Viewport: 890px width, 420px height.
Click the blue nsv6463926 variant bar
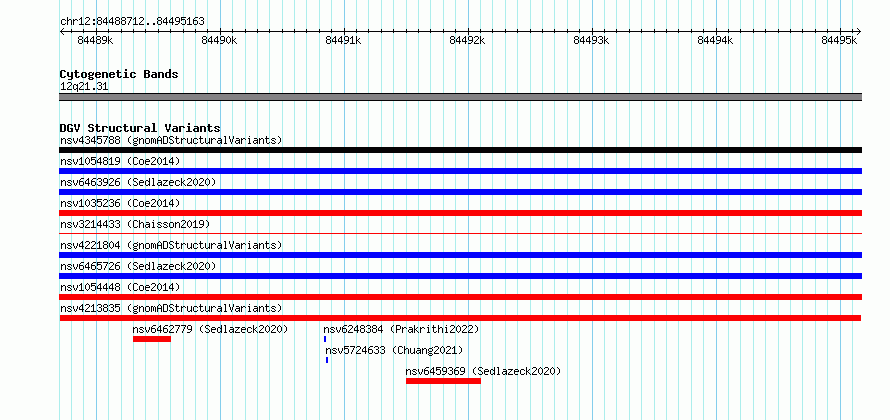click(460, 192)
